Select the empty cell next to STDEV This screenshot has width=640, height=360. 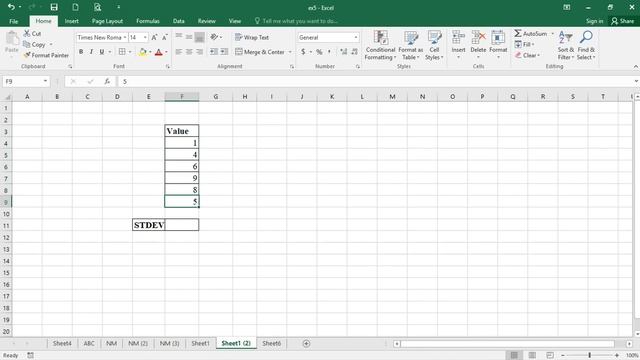point(182,225)
